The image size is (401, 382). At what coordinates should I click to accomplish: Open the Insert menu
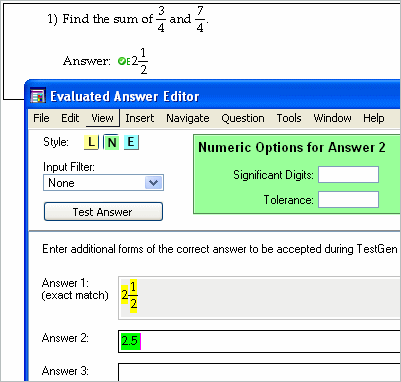[x=140, y=118]
